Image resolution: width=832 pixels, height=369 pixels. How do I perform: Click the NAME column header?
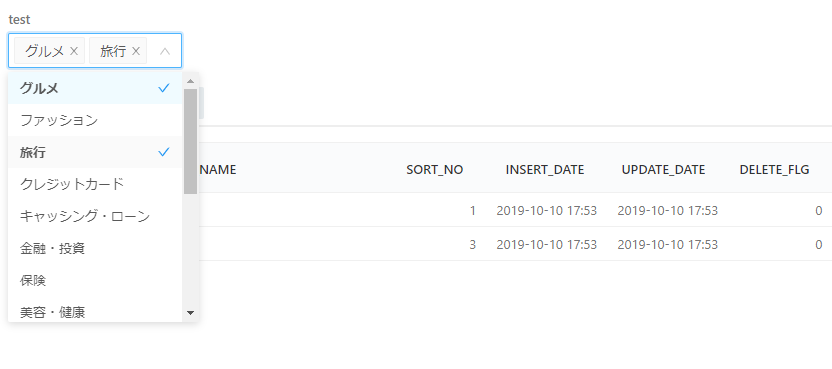pyautogui.click(x=218, y=170)
